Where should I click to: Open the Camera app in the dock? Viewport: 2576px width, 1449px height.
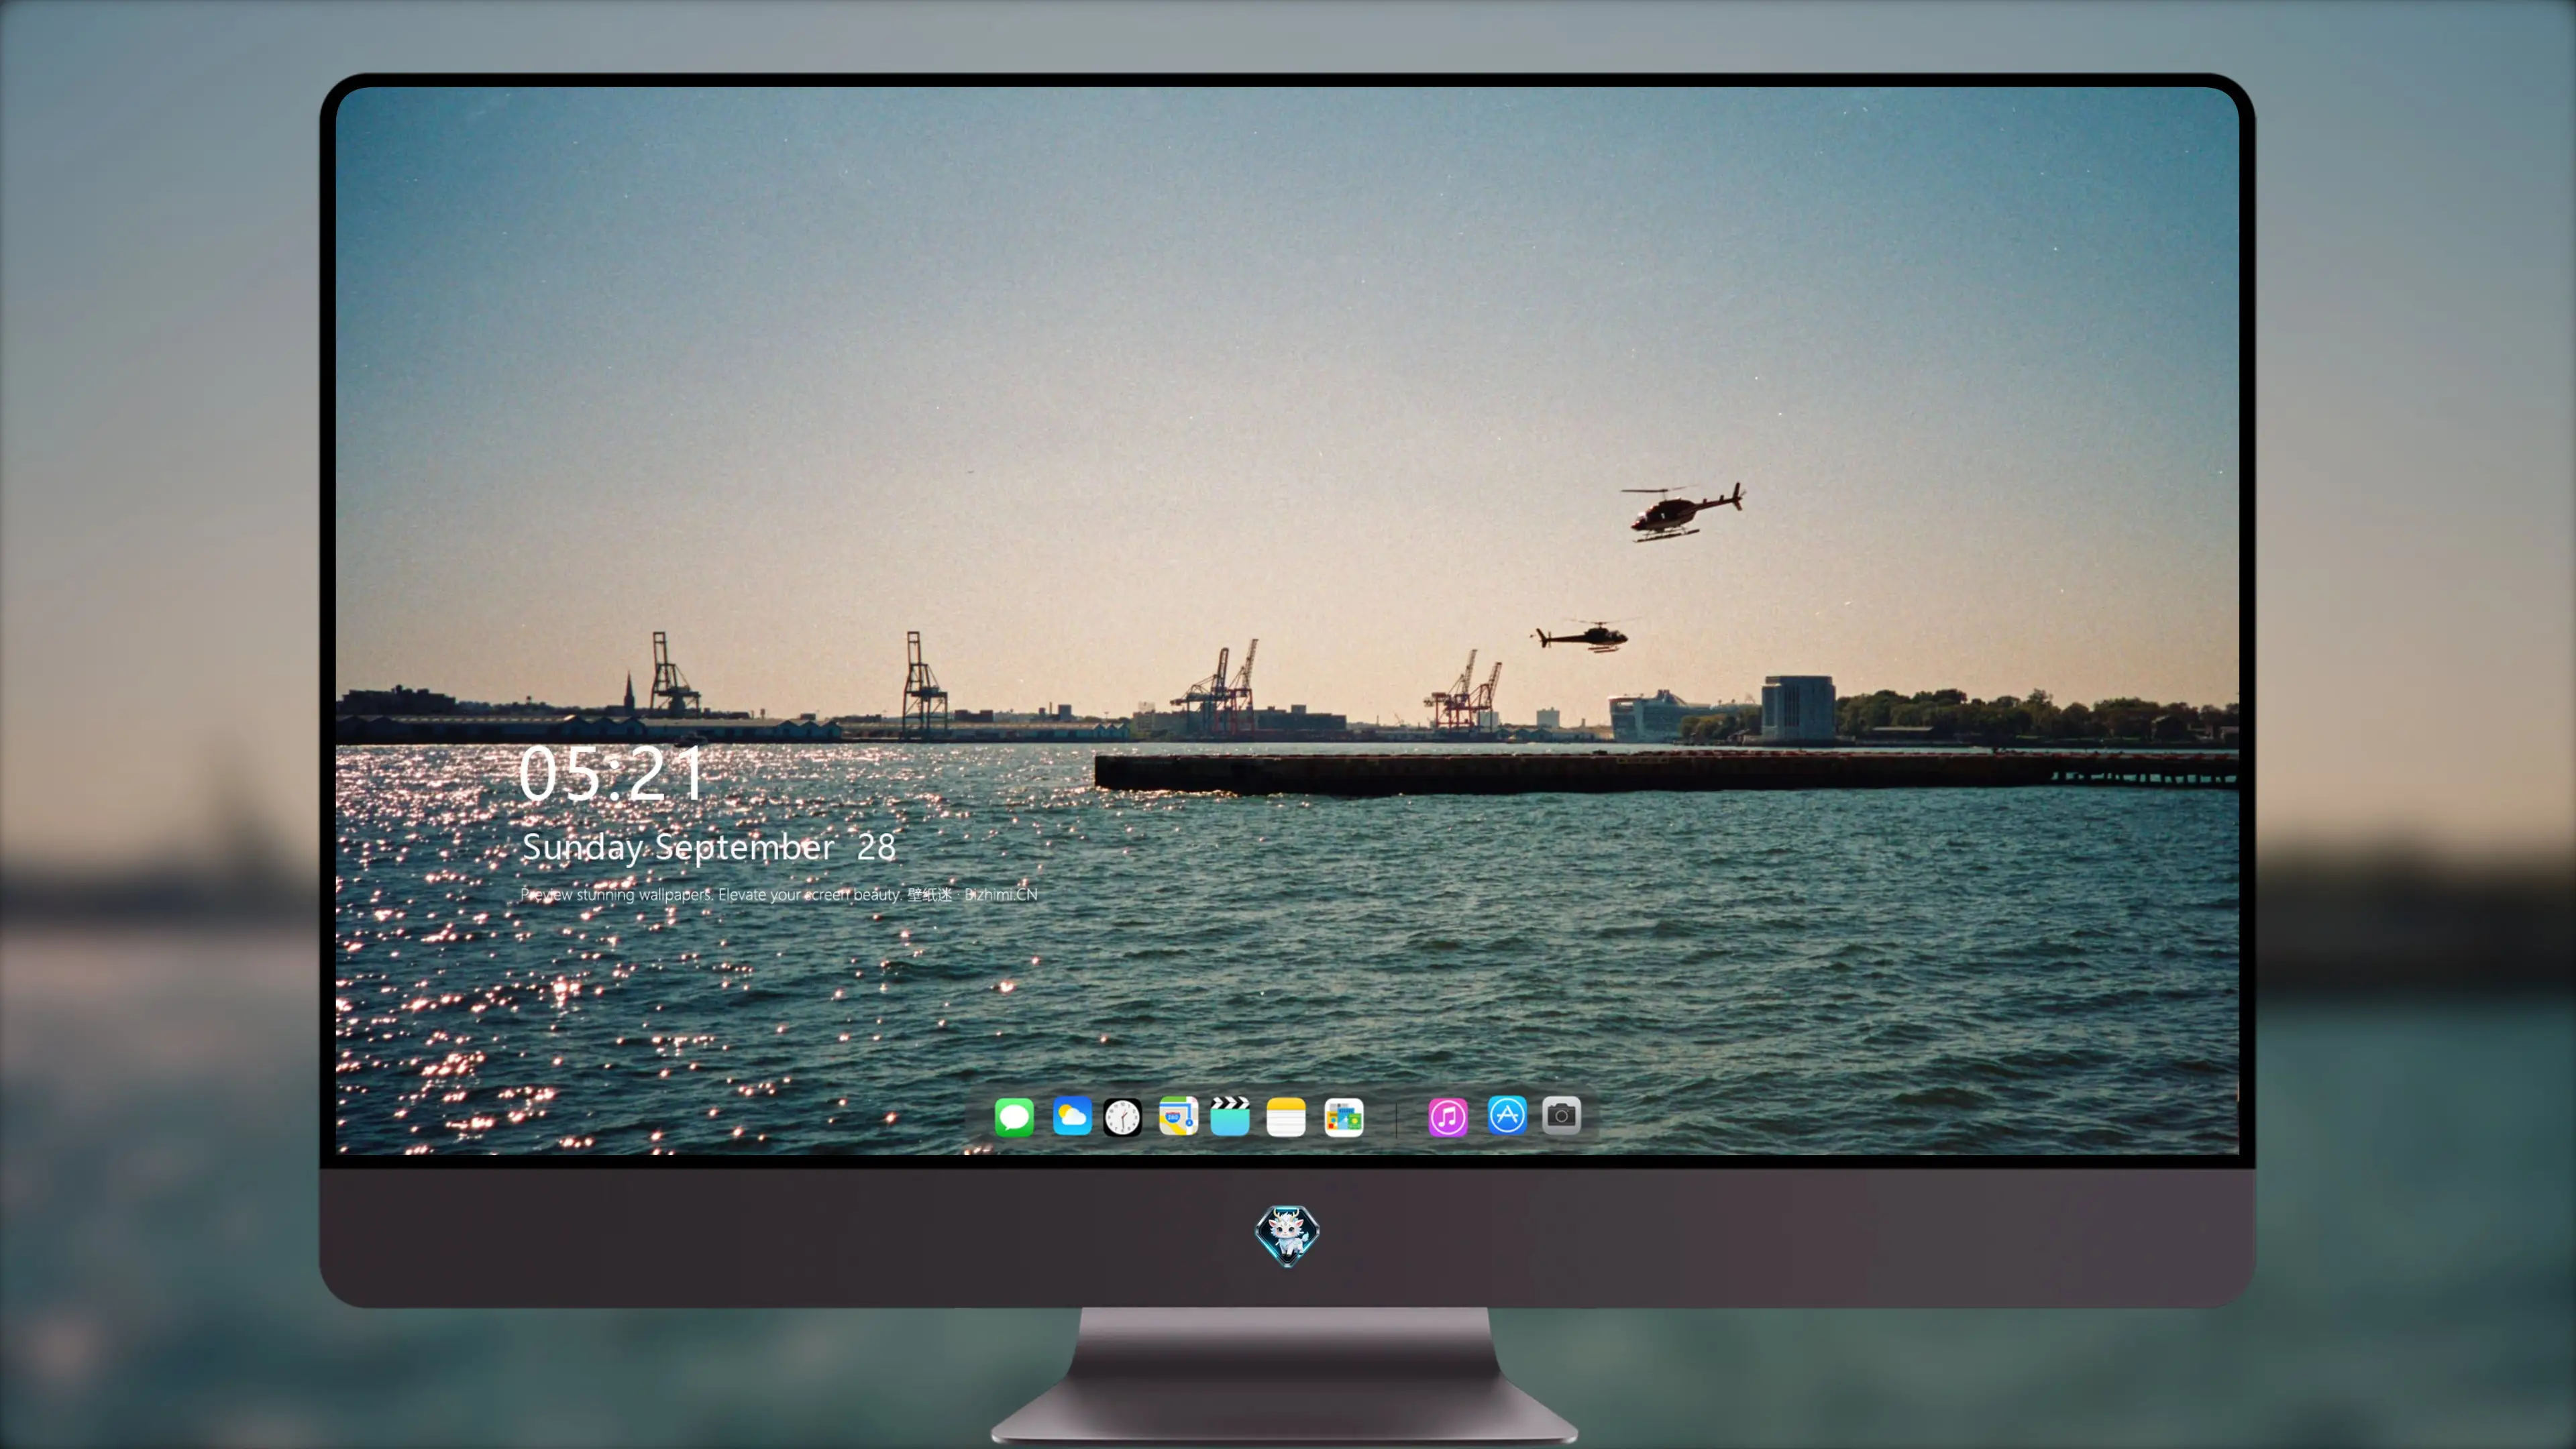point(1561,1115)
